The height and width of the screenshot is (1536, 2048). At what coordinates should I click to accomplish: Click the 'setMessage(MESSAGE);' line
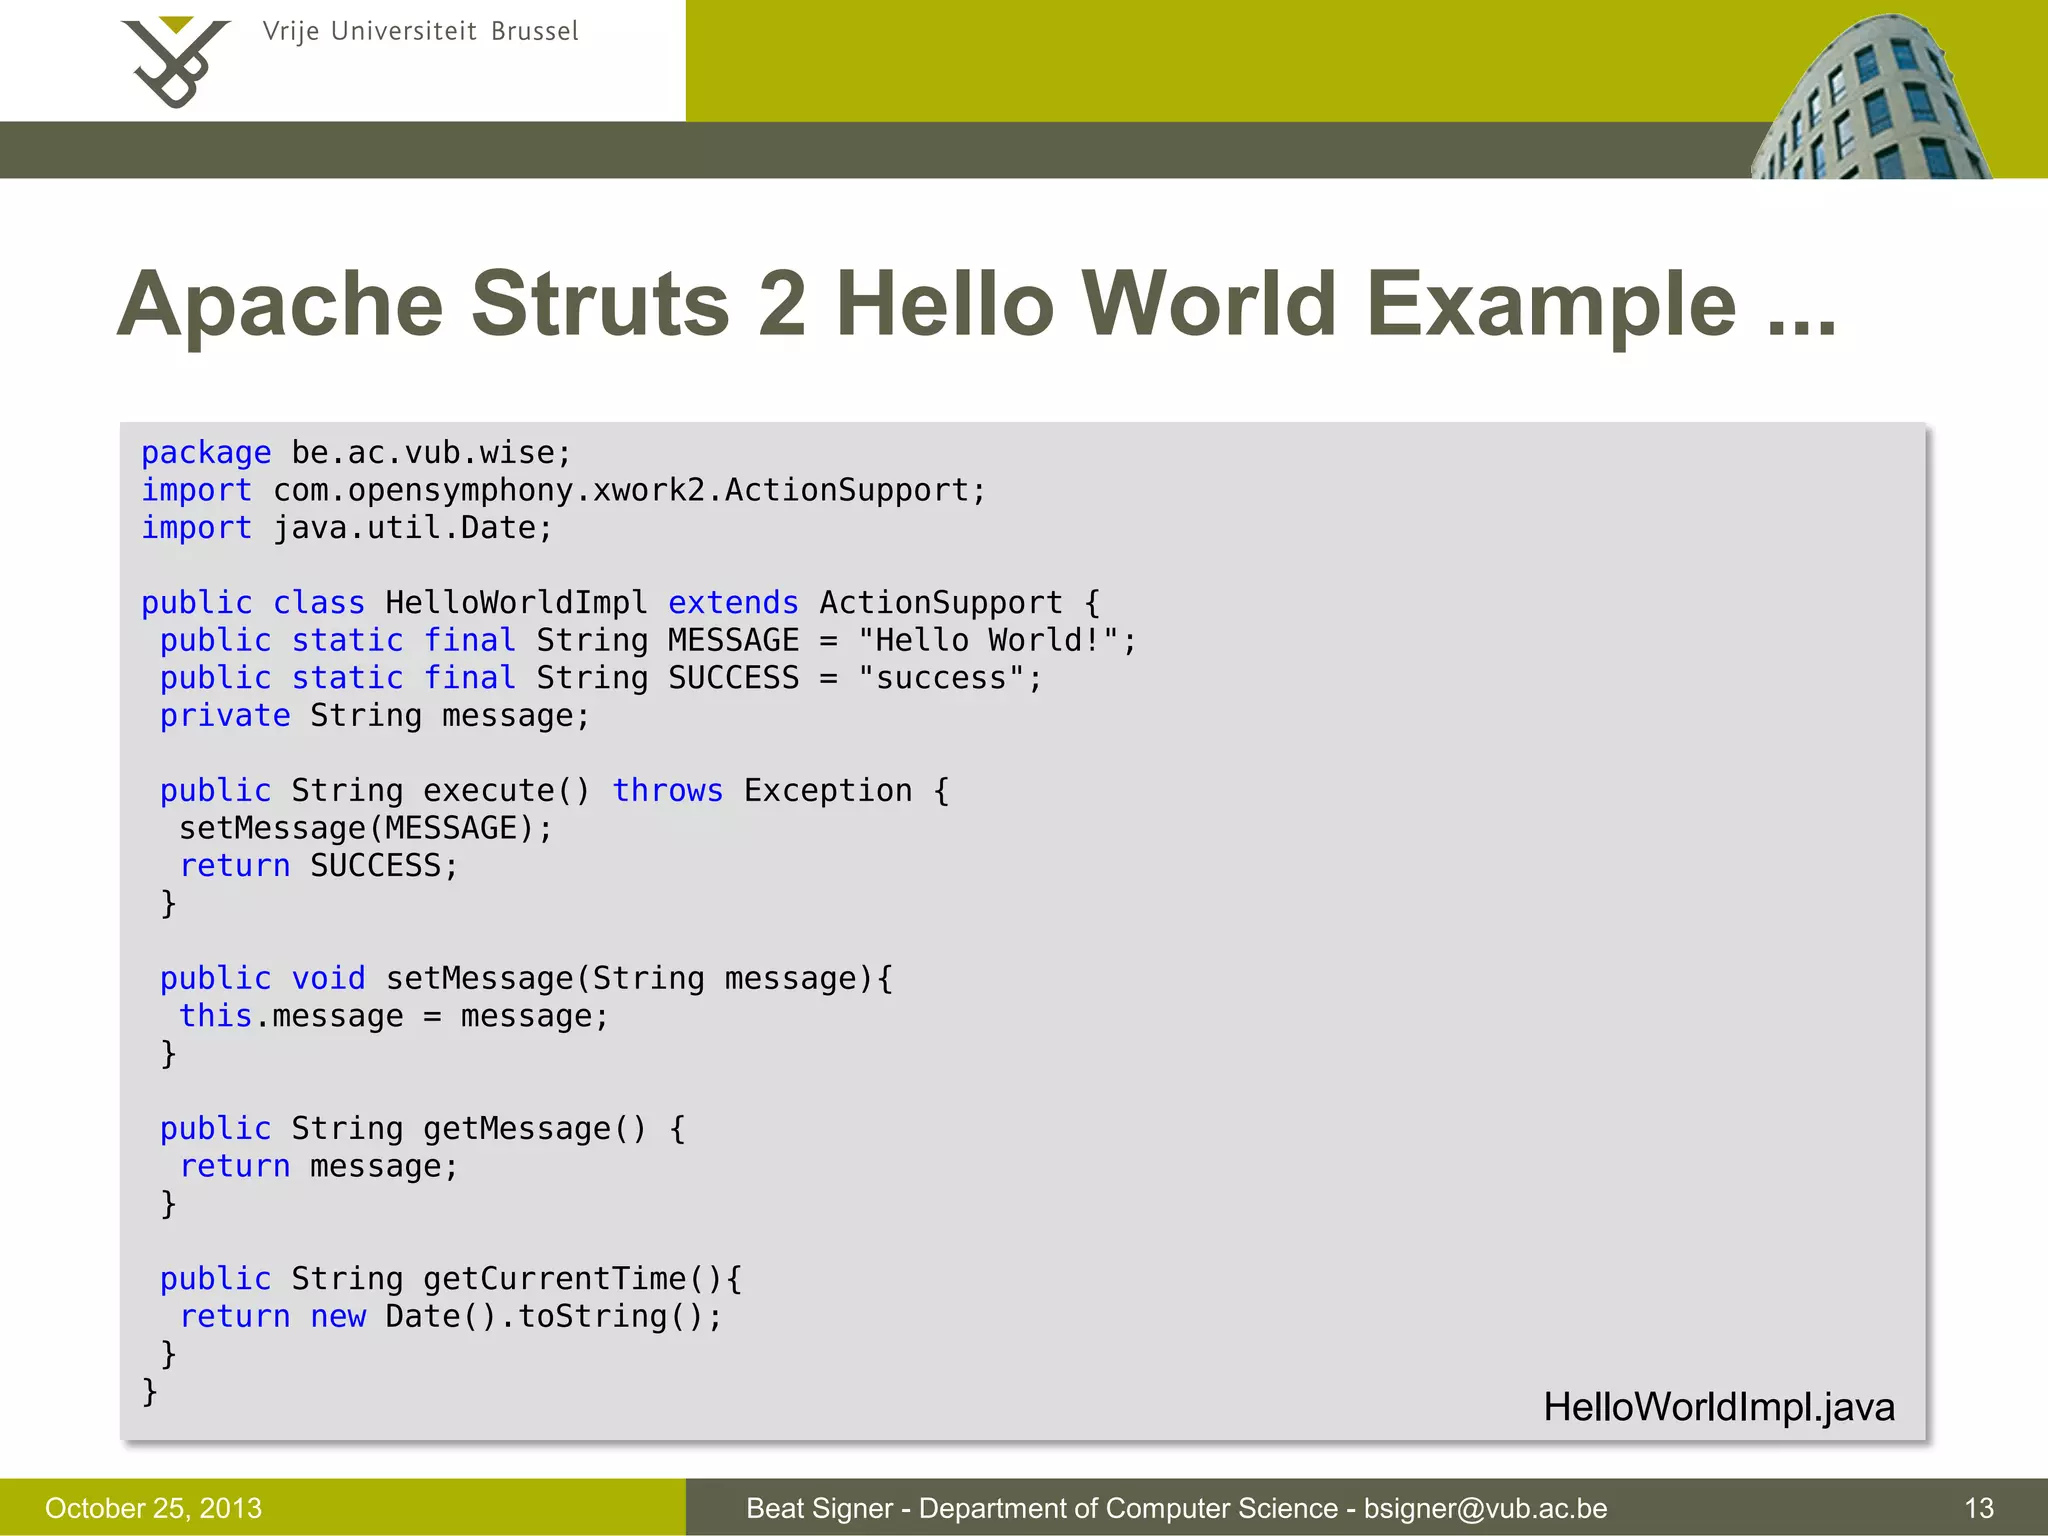pos(366,828)
